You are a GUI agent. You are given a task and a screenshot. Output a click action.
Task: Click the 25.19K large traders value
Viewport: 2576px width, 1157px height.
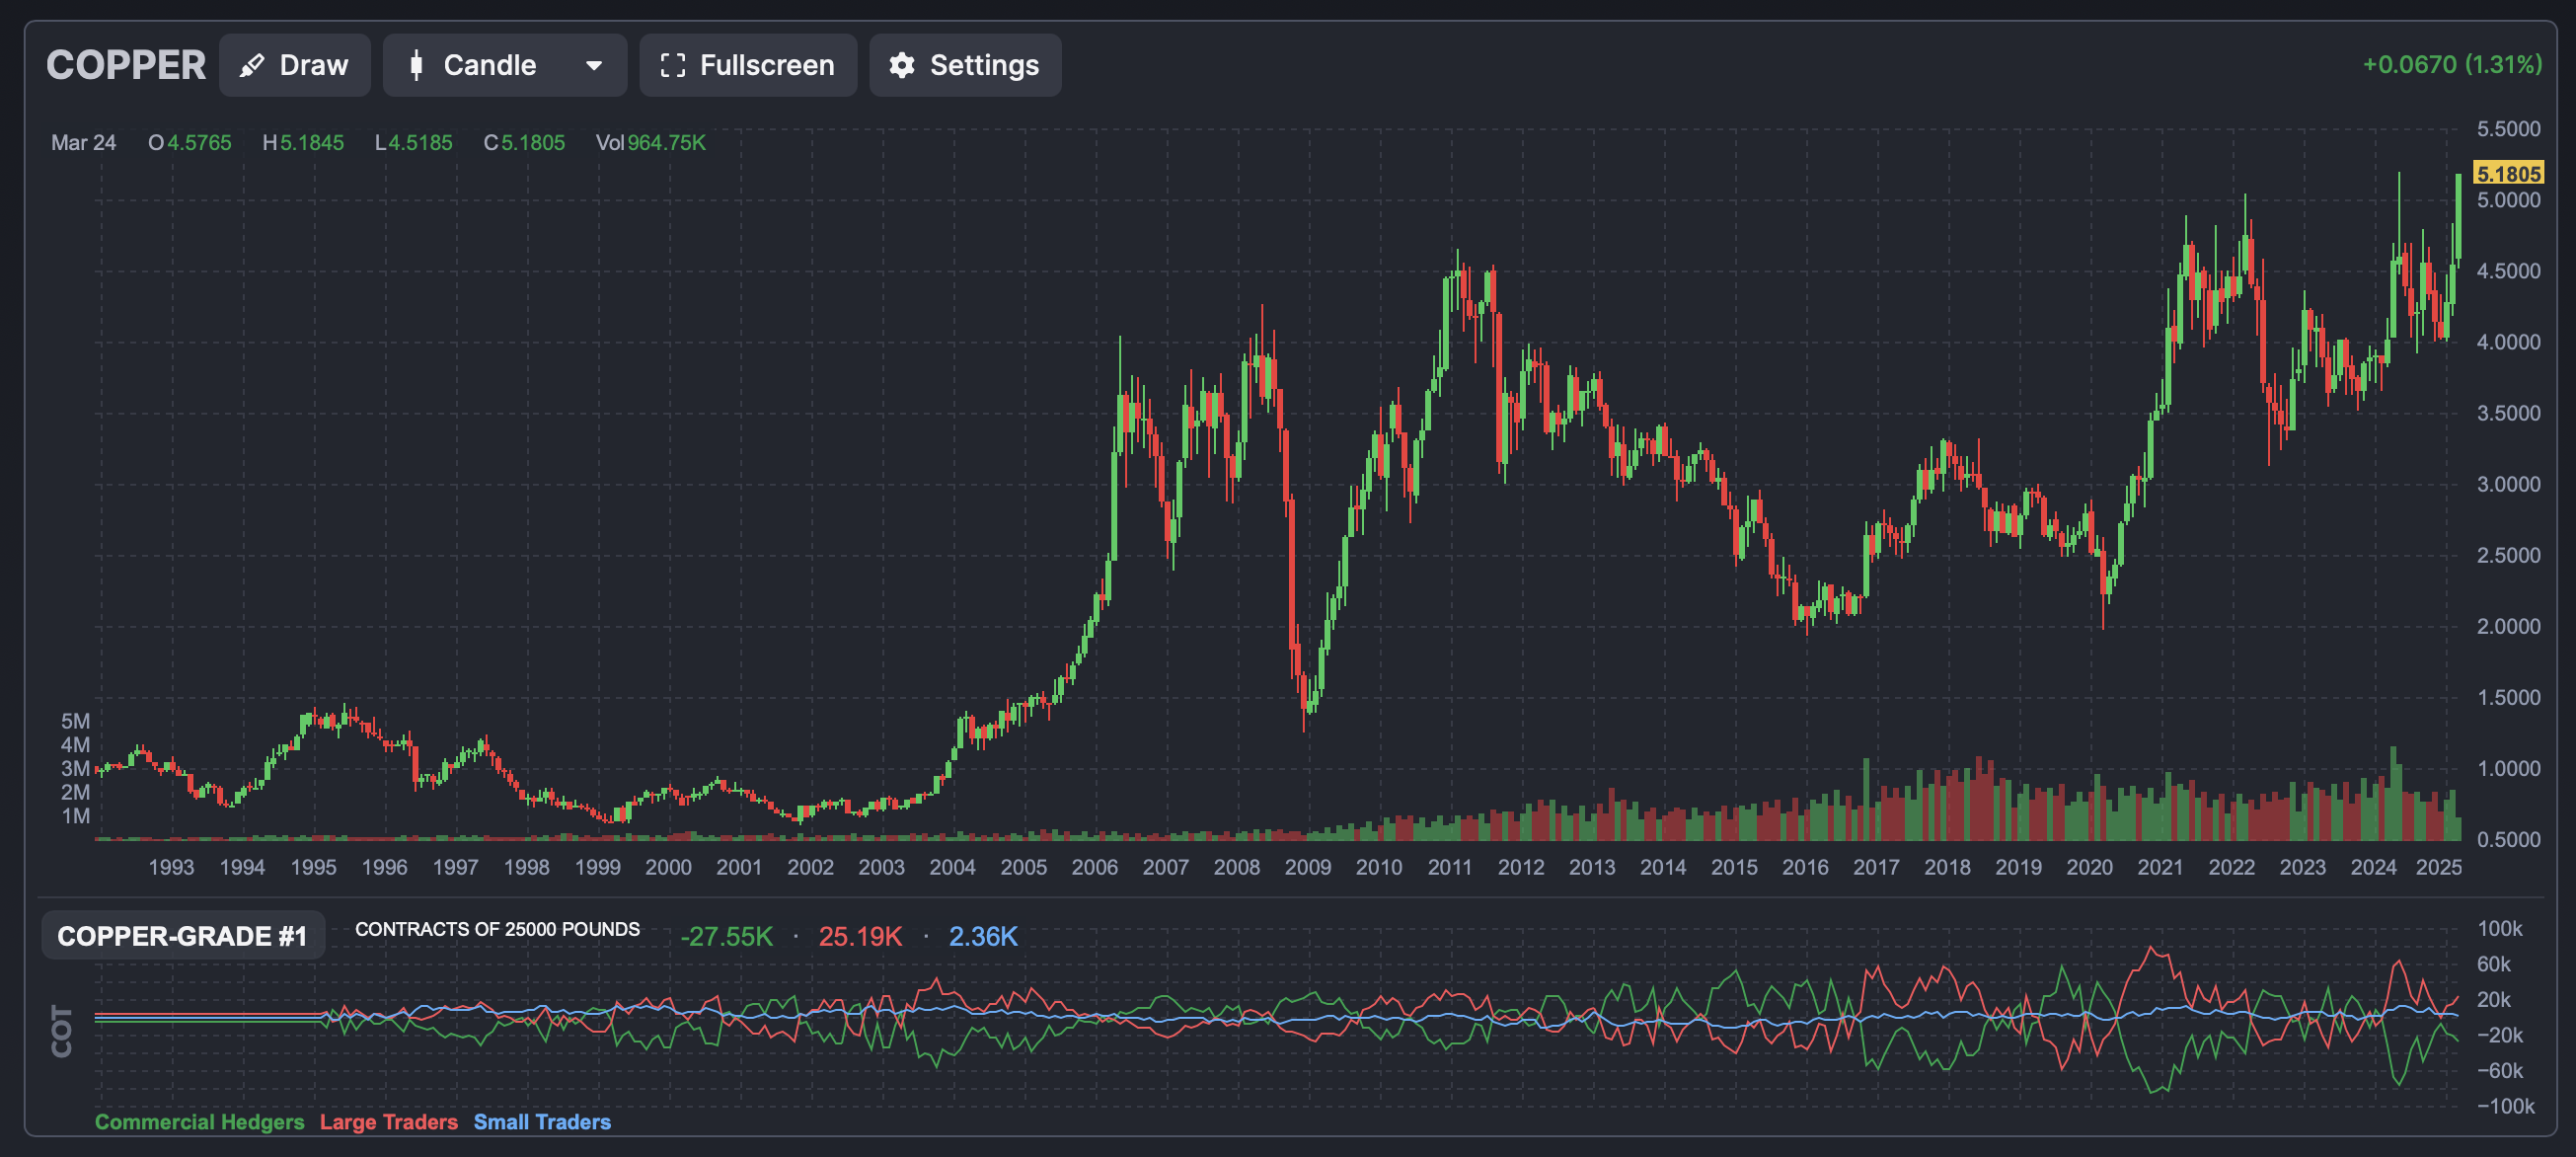coord(859,937)
